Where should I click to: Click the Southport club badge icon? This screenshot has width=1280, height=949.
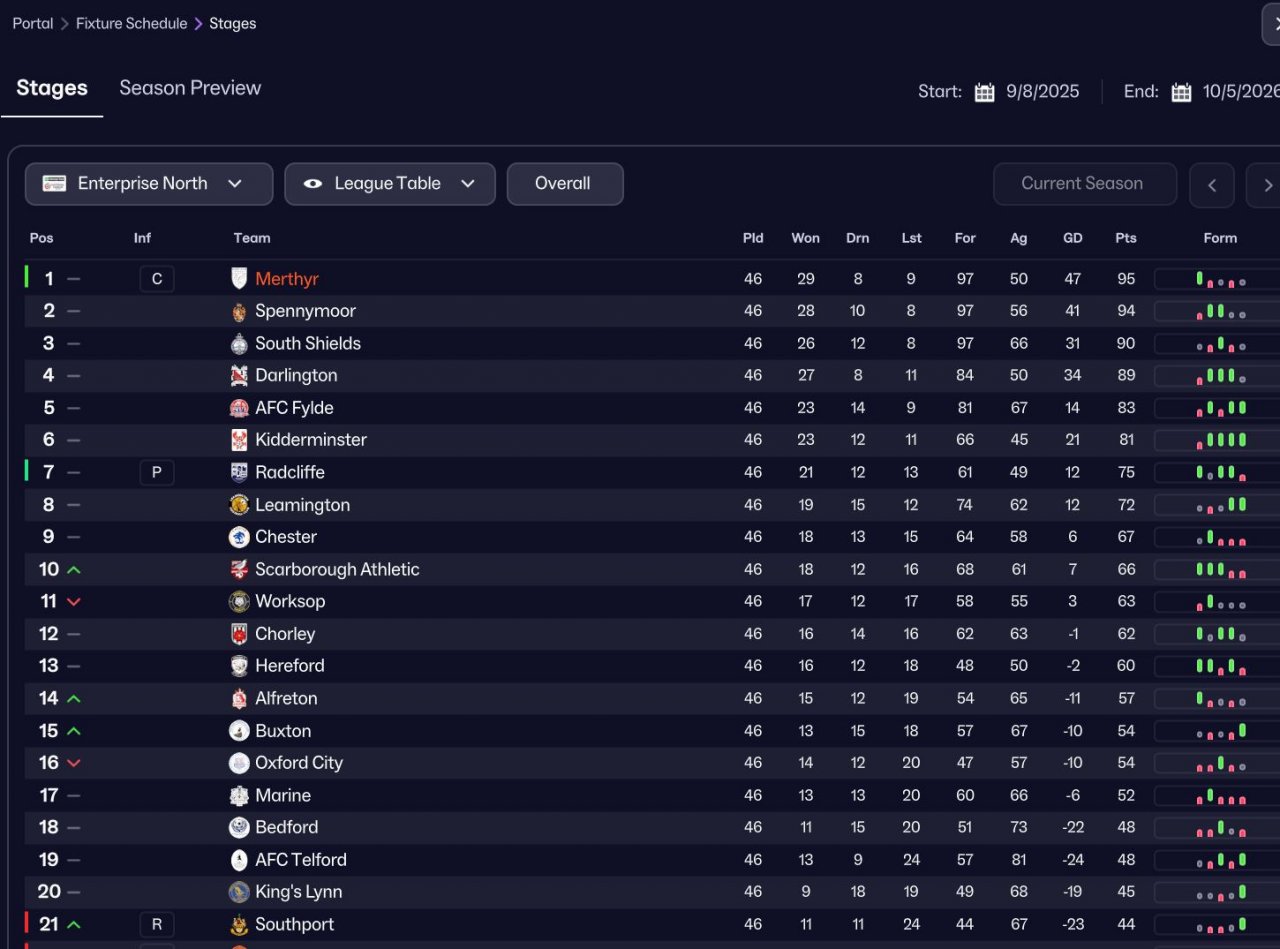coord(239,925)
